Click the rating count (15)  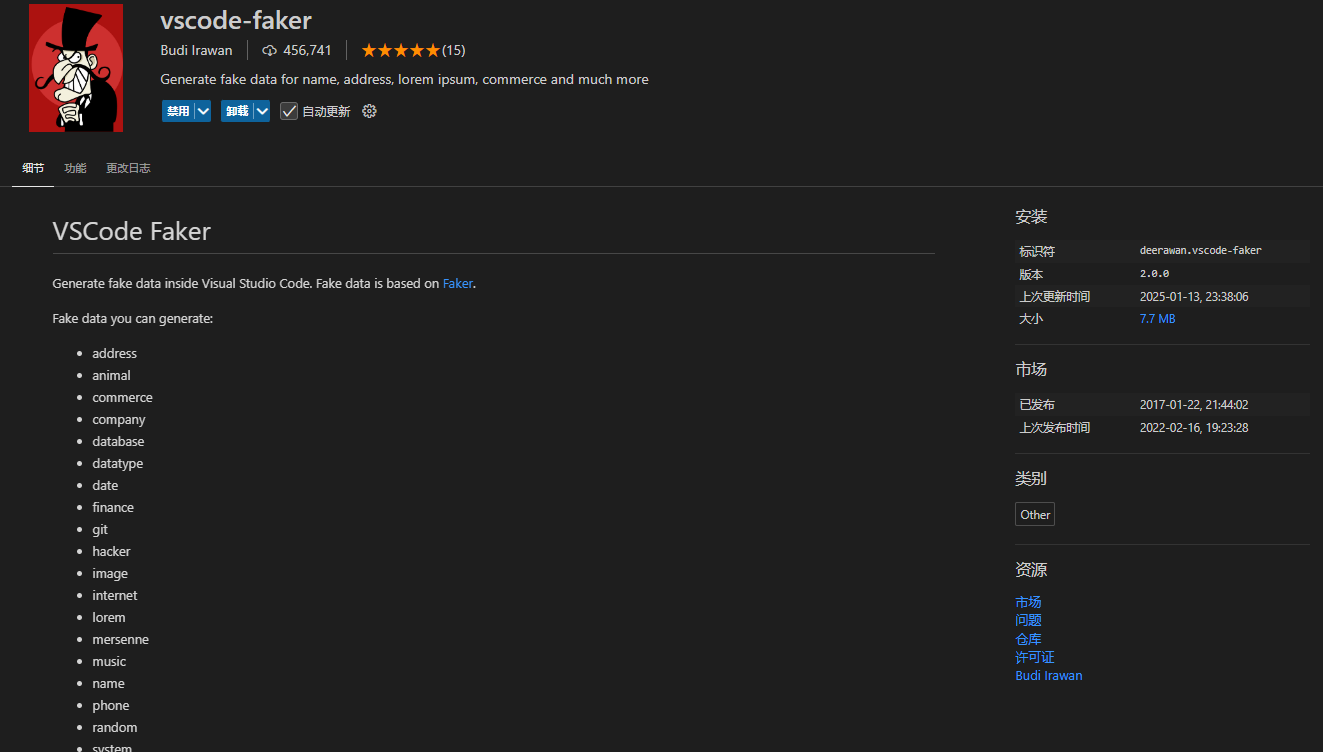454,50
